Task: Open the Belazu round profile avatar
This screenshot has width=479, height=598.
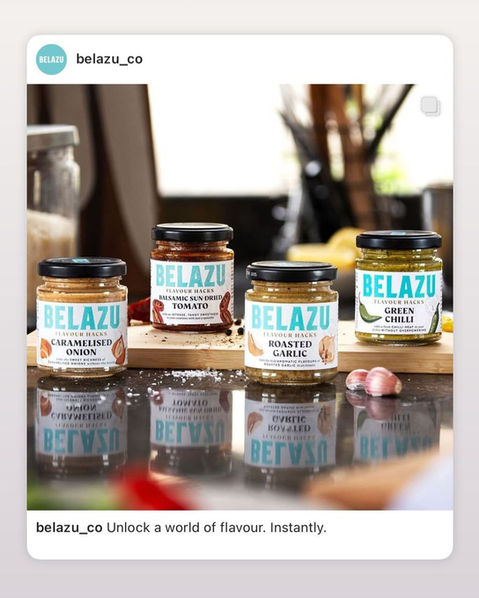Action: click(51, 59)
